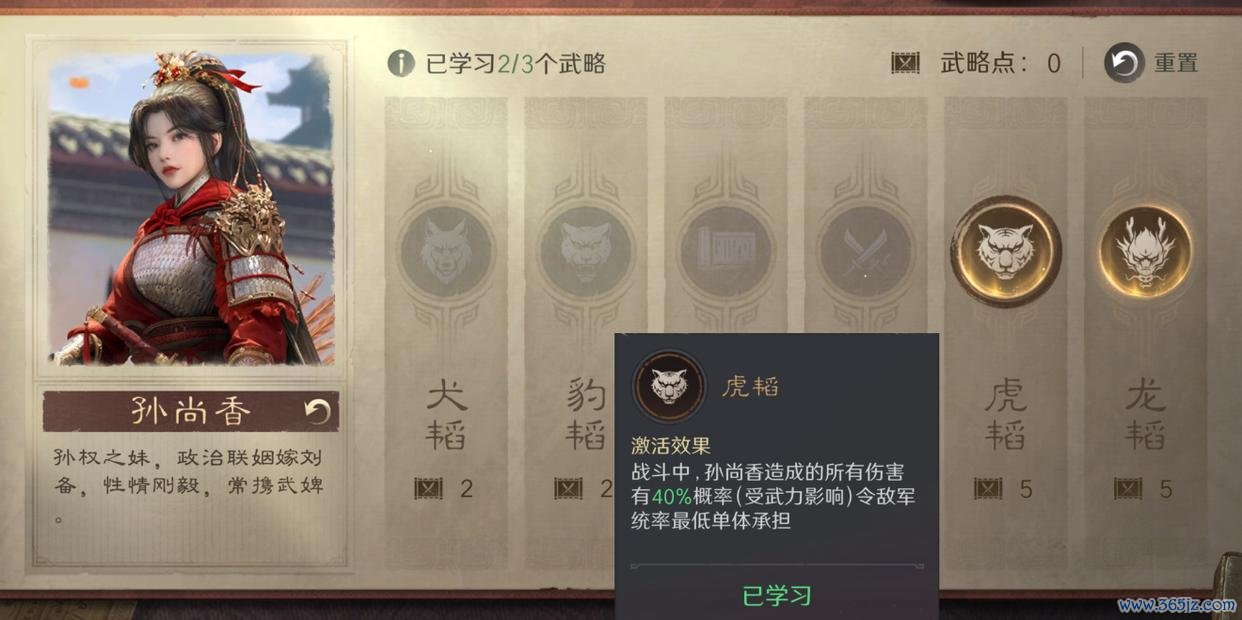Tap the 犬韬 column name label
Viewport: 1242px width, 620px height.
pos(446,415)
